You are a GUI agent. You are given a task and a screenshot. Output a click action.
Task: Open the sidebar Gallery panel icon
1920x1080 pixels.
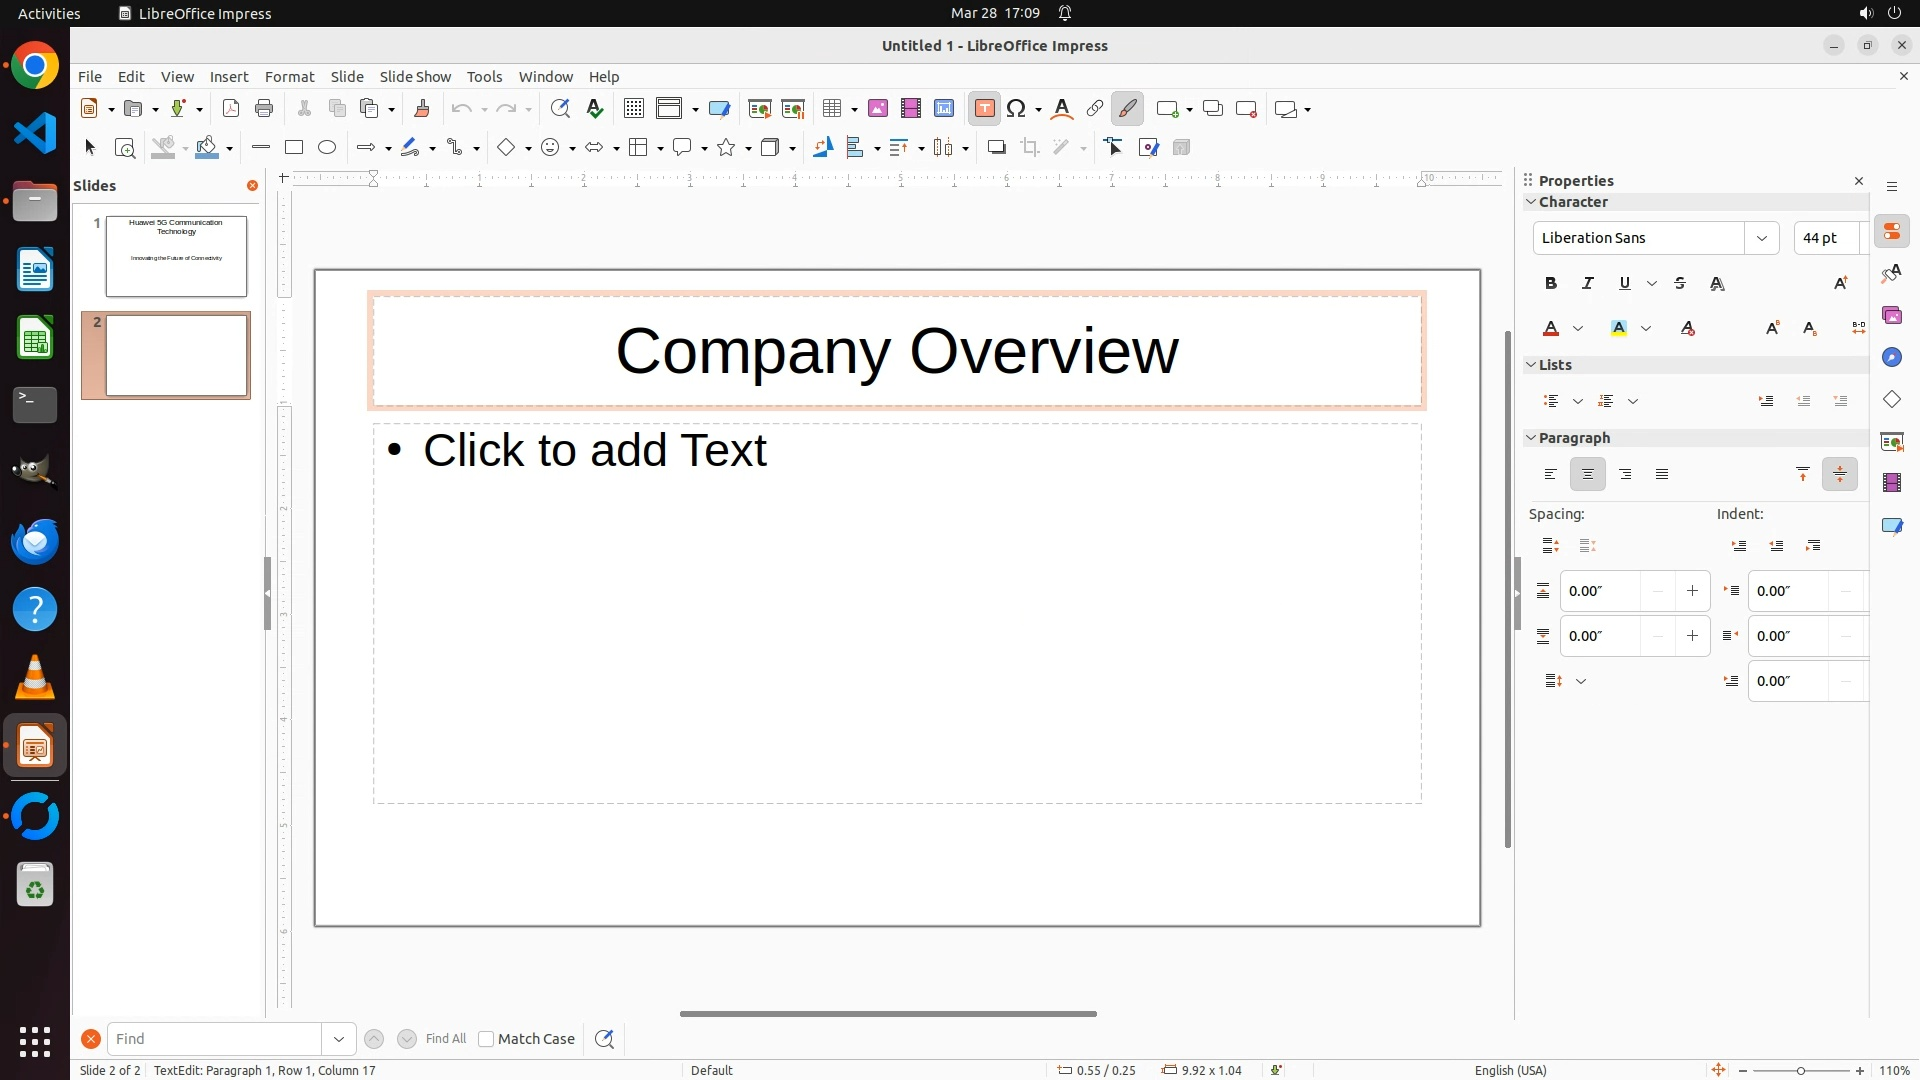click(x=1891, y=316)
